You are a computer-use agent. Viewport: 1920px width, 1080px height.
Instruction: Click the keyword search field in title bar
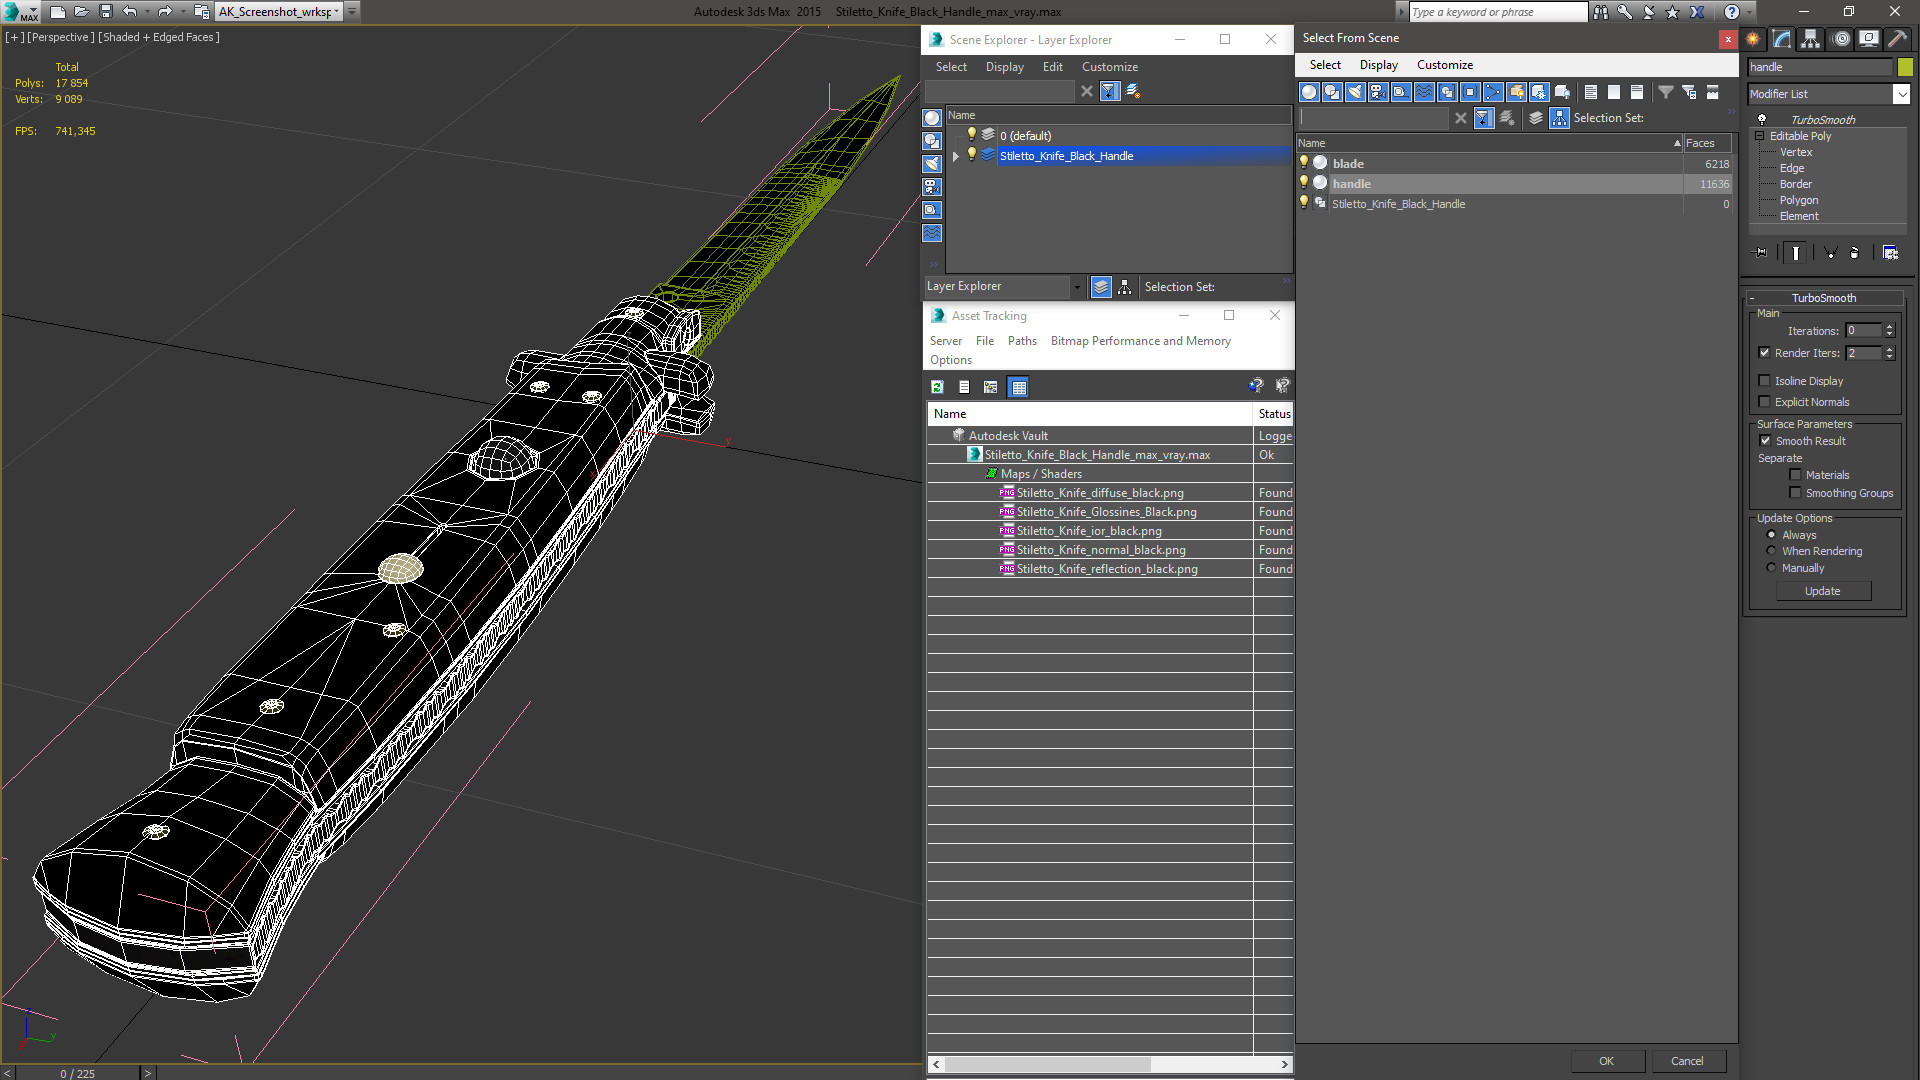point(1497,12)
